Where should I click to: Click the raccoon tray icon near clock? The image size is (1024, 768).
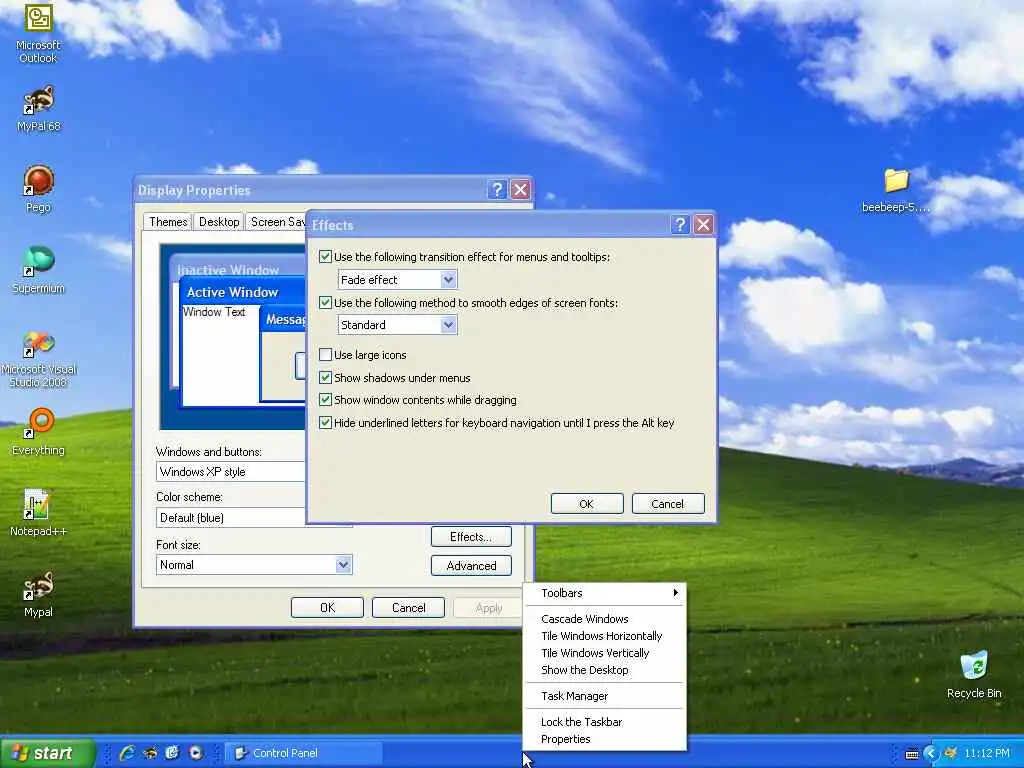click(x=951, y=754)
